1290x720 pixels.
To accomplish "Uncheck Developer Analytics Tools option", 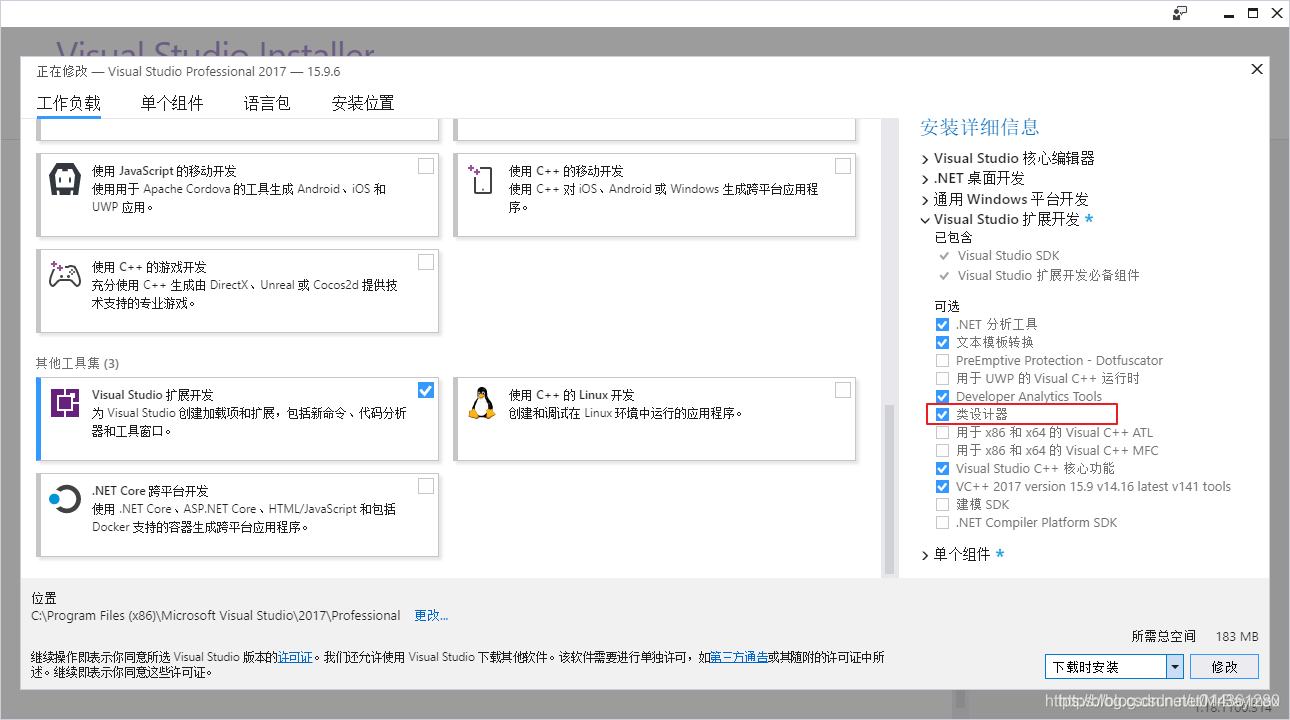I will (942, 396).
